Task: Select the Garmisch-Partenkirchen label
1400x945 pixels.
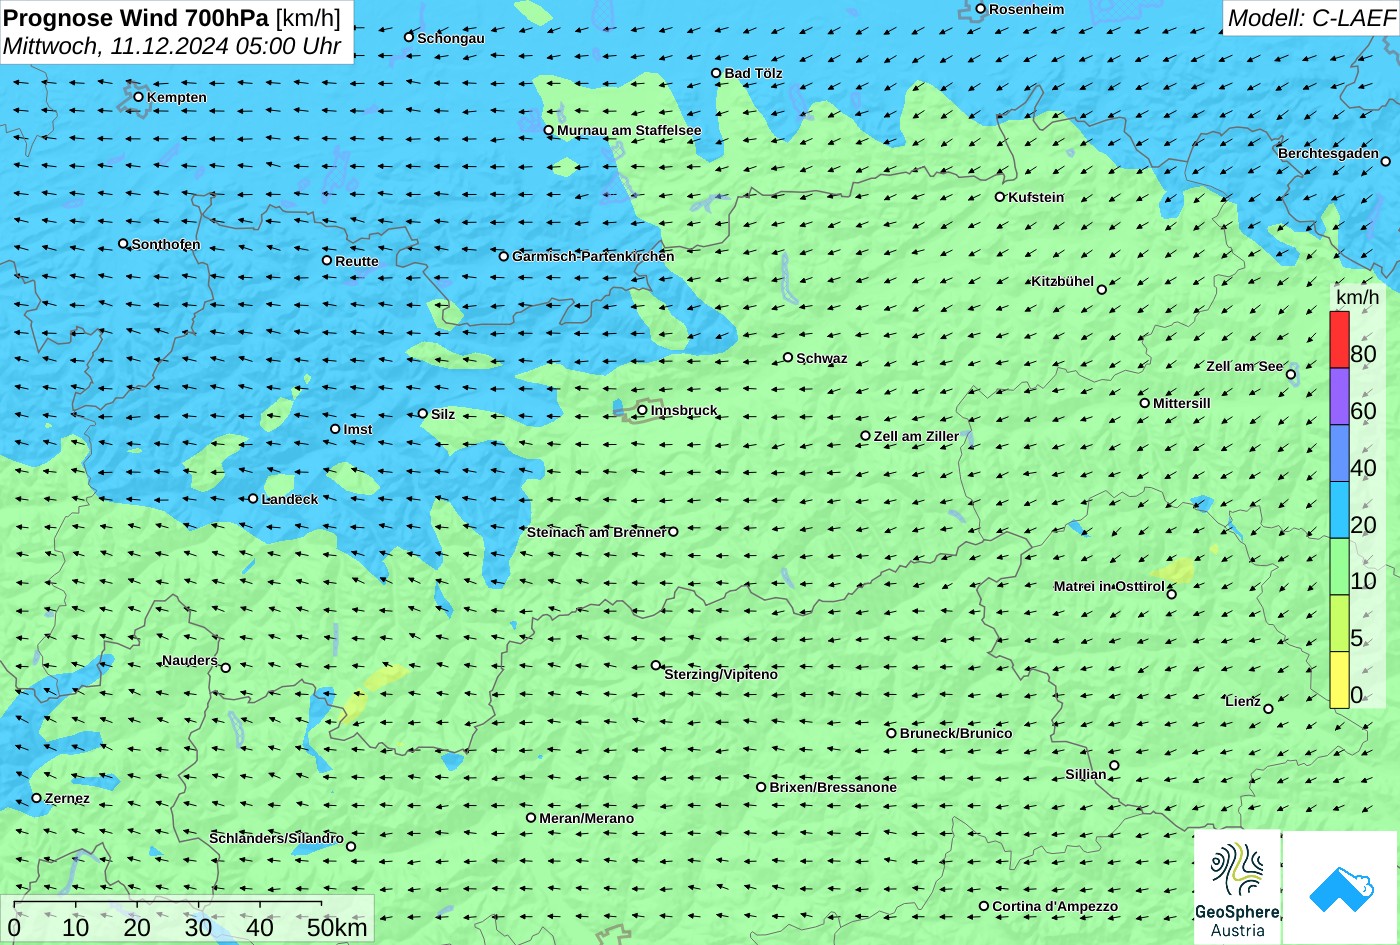Action: 593,256
